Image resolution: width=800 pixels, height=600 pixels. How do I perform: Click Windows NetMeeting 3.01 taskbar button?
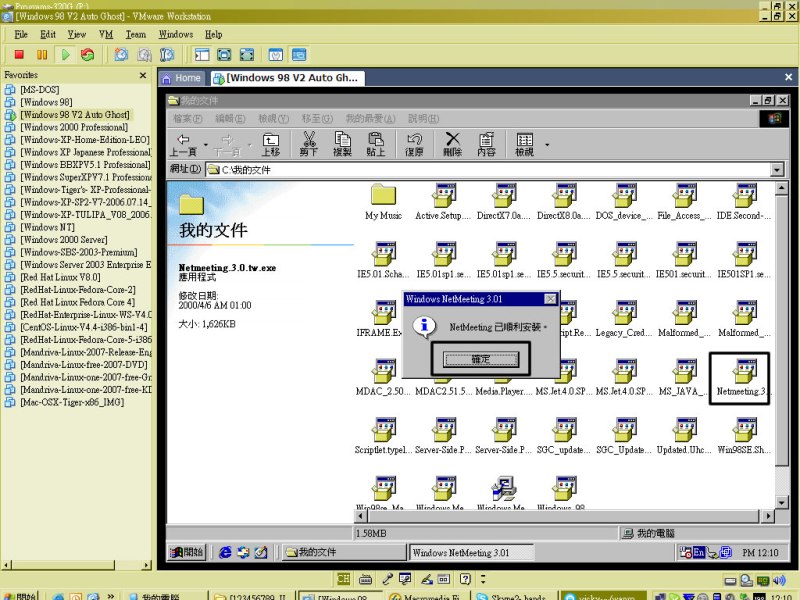(x=471, y=552)
